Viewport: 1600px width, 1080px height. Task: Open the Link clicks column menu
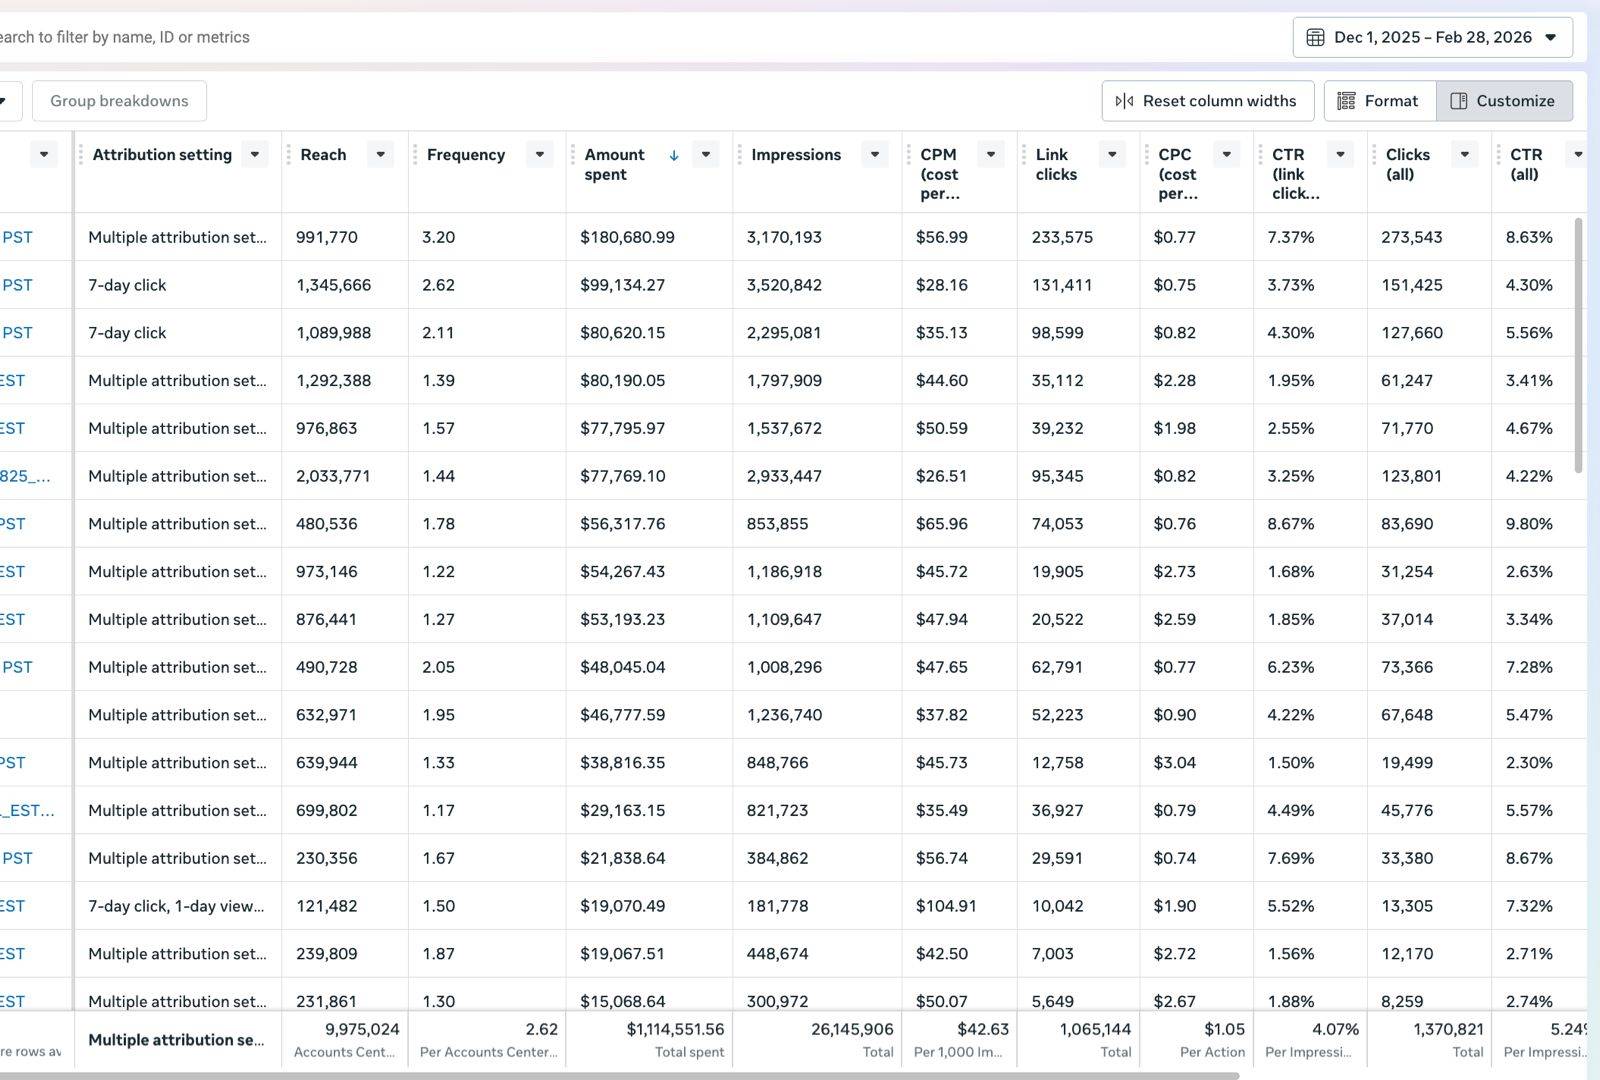pos(1112,155)
